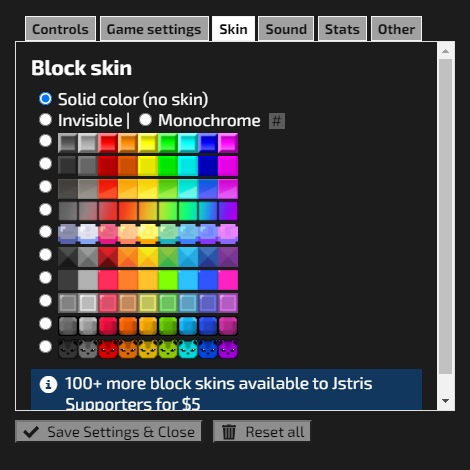This screenshot has height=470, width=470.
Task: Go to the Stats tab
Action: pyautogui.click(x=342, y=29)
